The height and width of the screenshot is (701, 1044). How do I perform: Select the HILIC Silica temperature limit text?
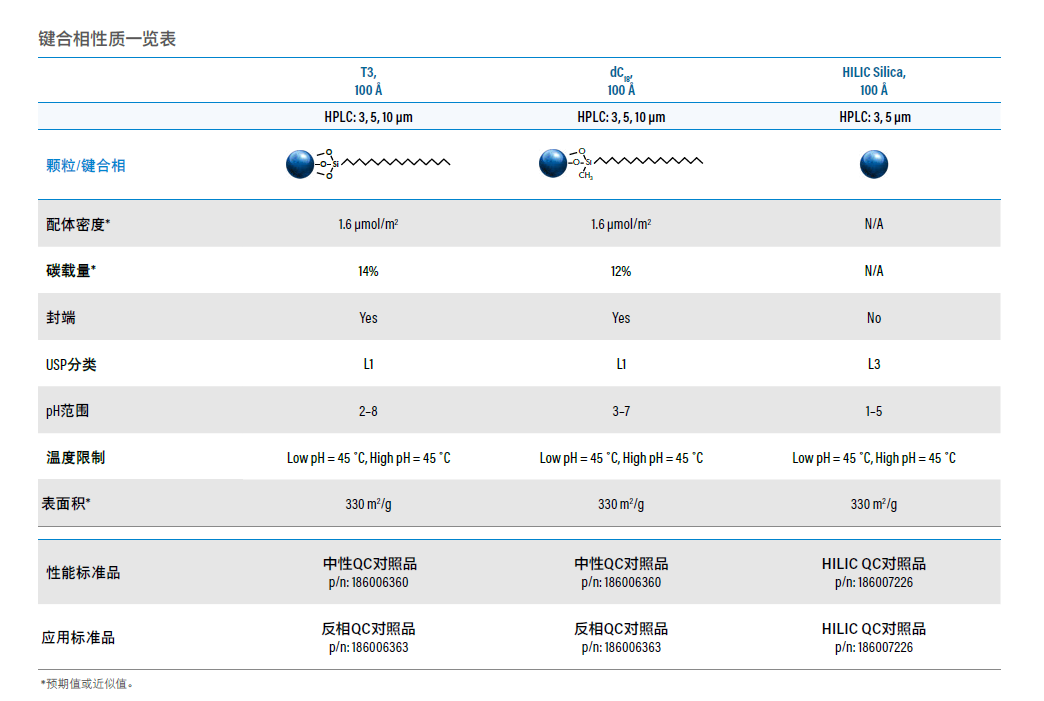pos(874,458)
